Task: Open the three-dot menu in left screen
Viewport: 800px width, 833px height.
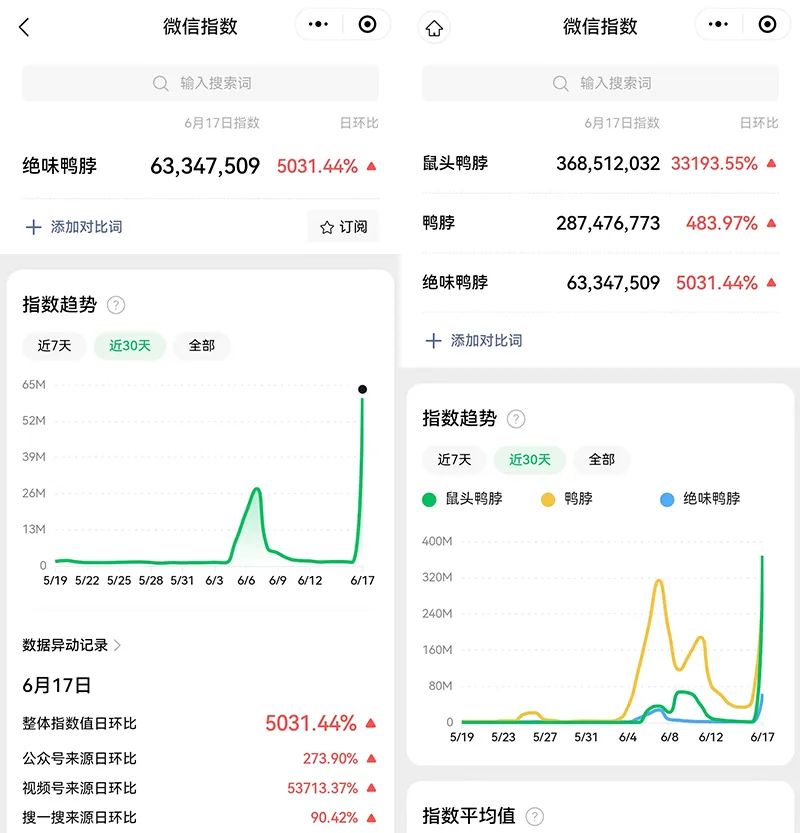Action: click(318, 24)
